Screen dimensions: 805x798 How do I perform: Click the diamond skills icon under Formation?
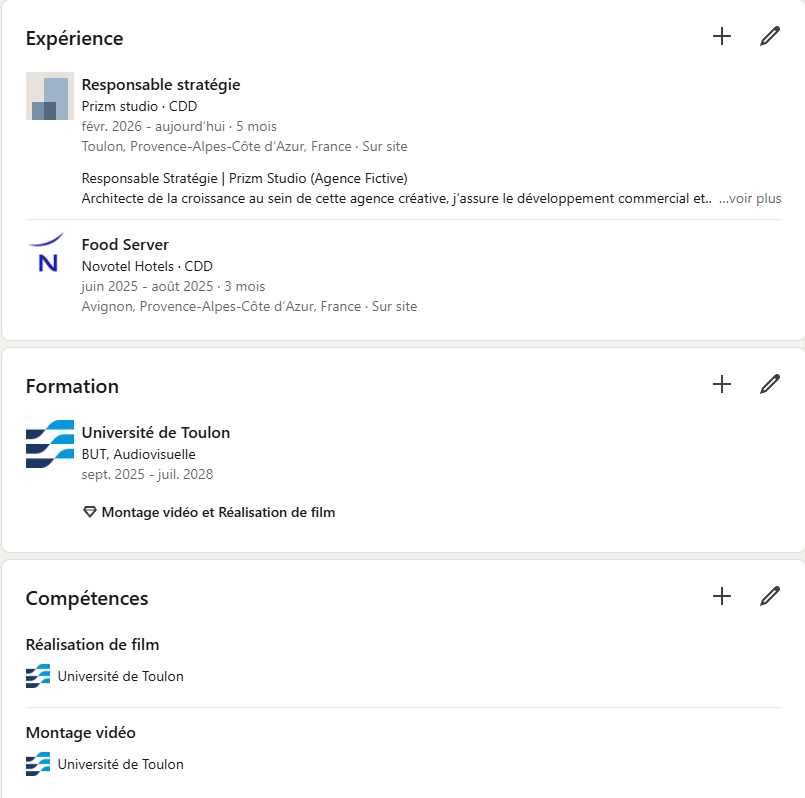tap(90, 512)
